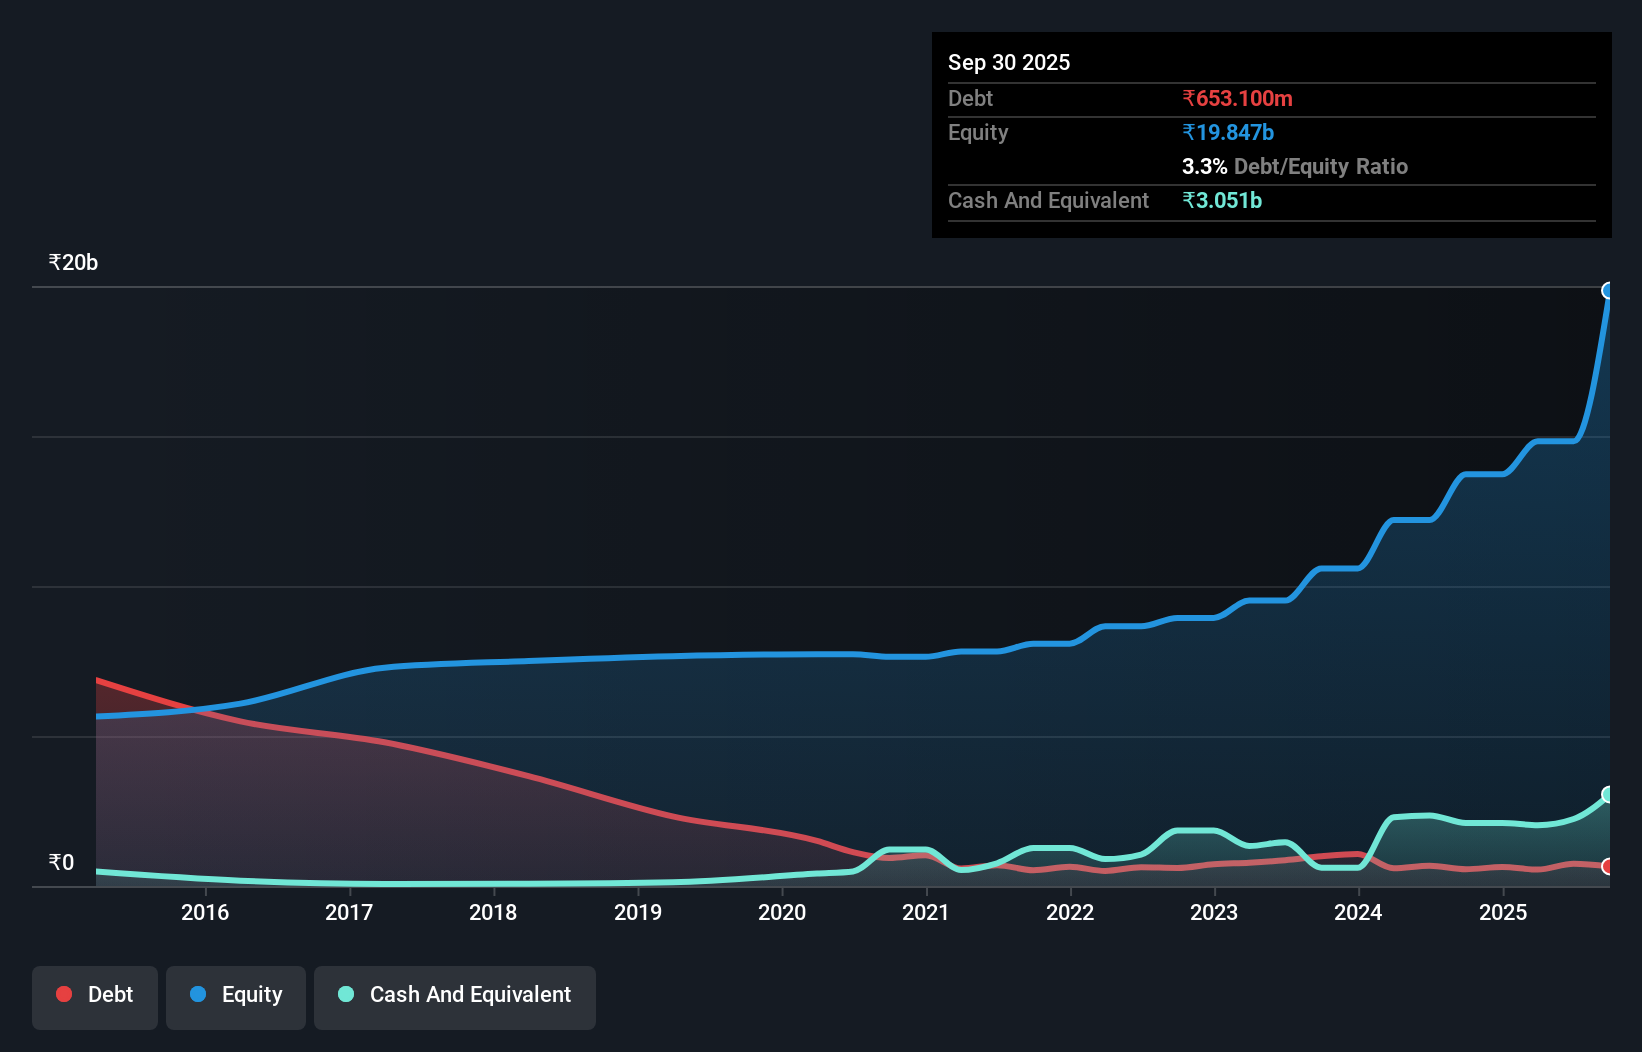Select the red debt endpoint marker
This screenshot has height=1052, width=1642.
point(1608,868)
